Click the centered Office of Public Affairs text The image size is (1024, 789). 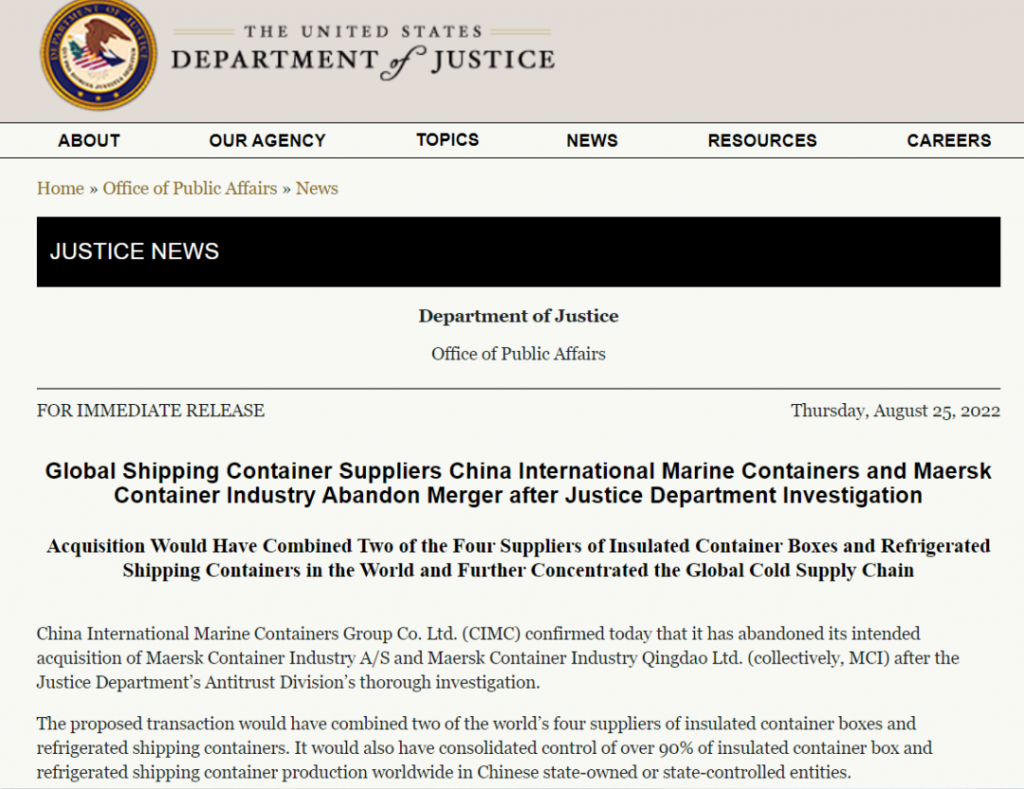pos(518,353)
